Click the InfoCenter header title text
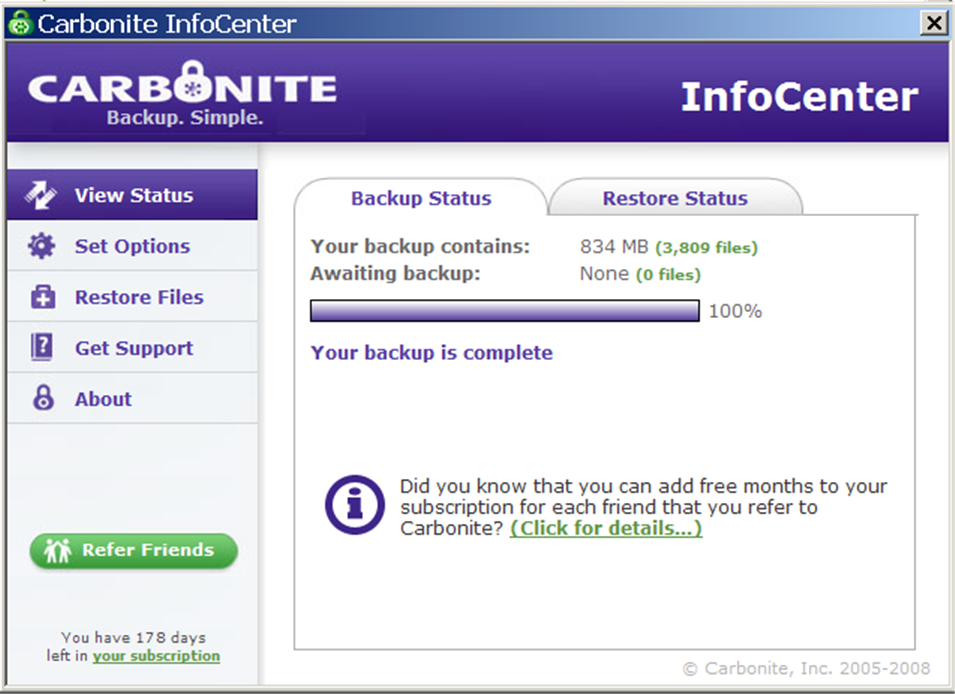 [799, 97]
